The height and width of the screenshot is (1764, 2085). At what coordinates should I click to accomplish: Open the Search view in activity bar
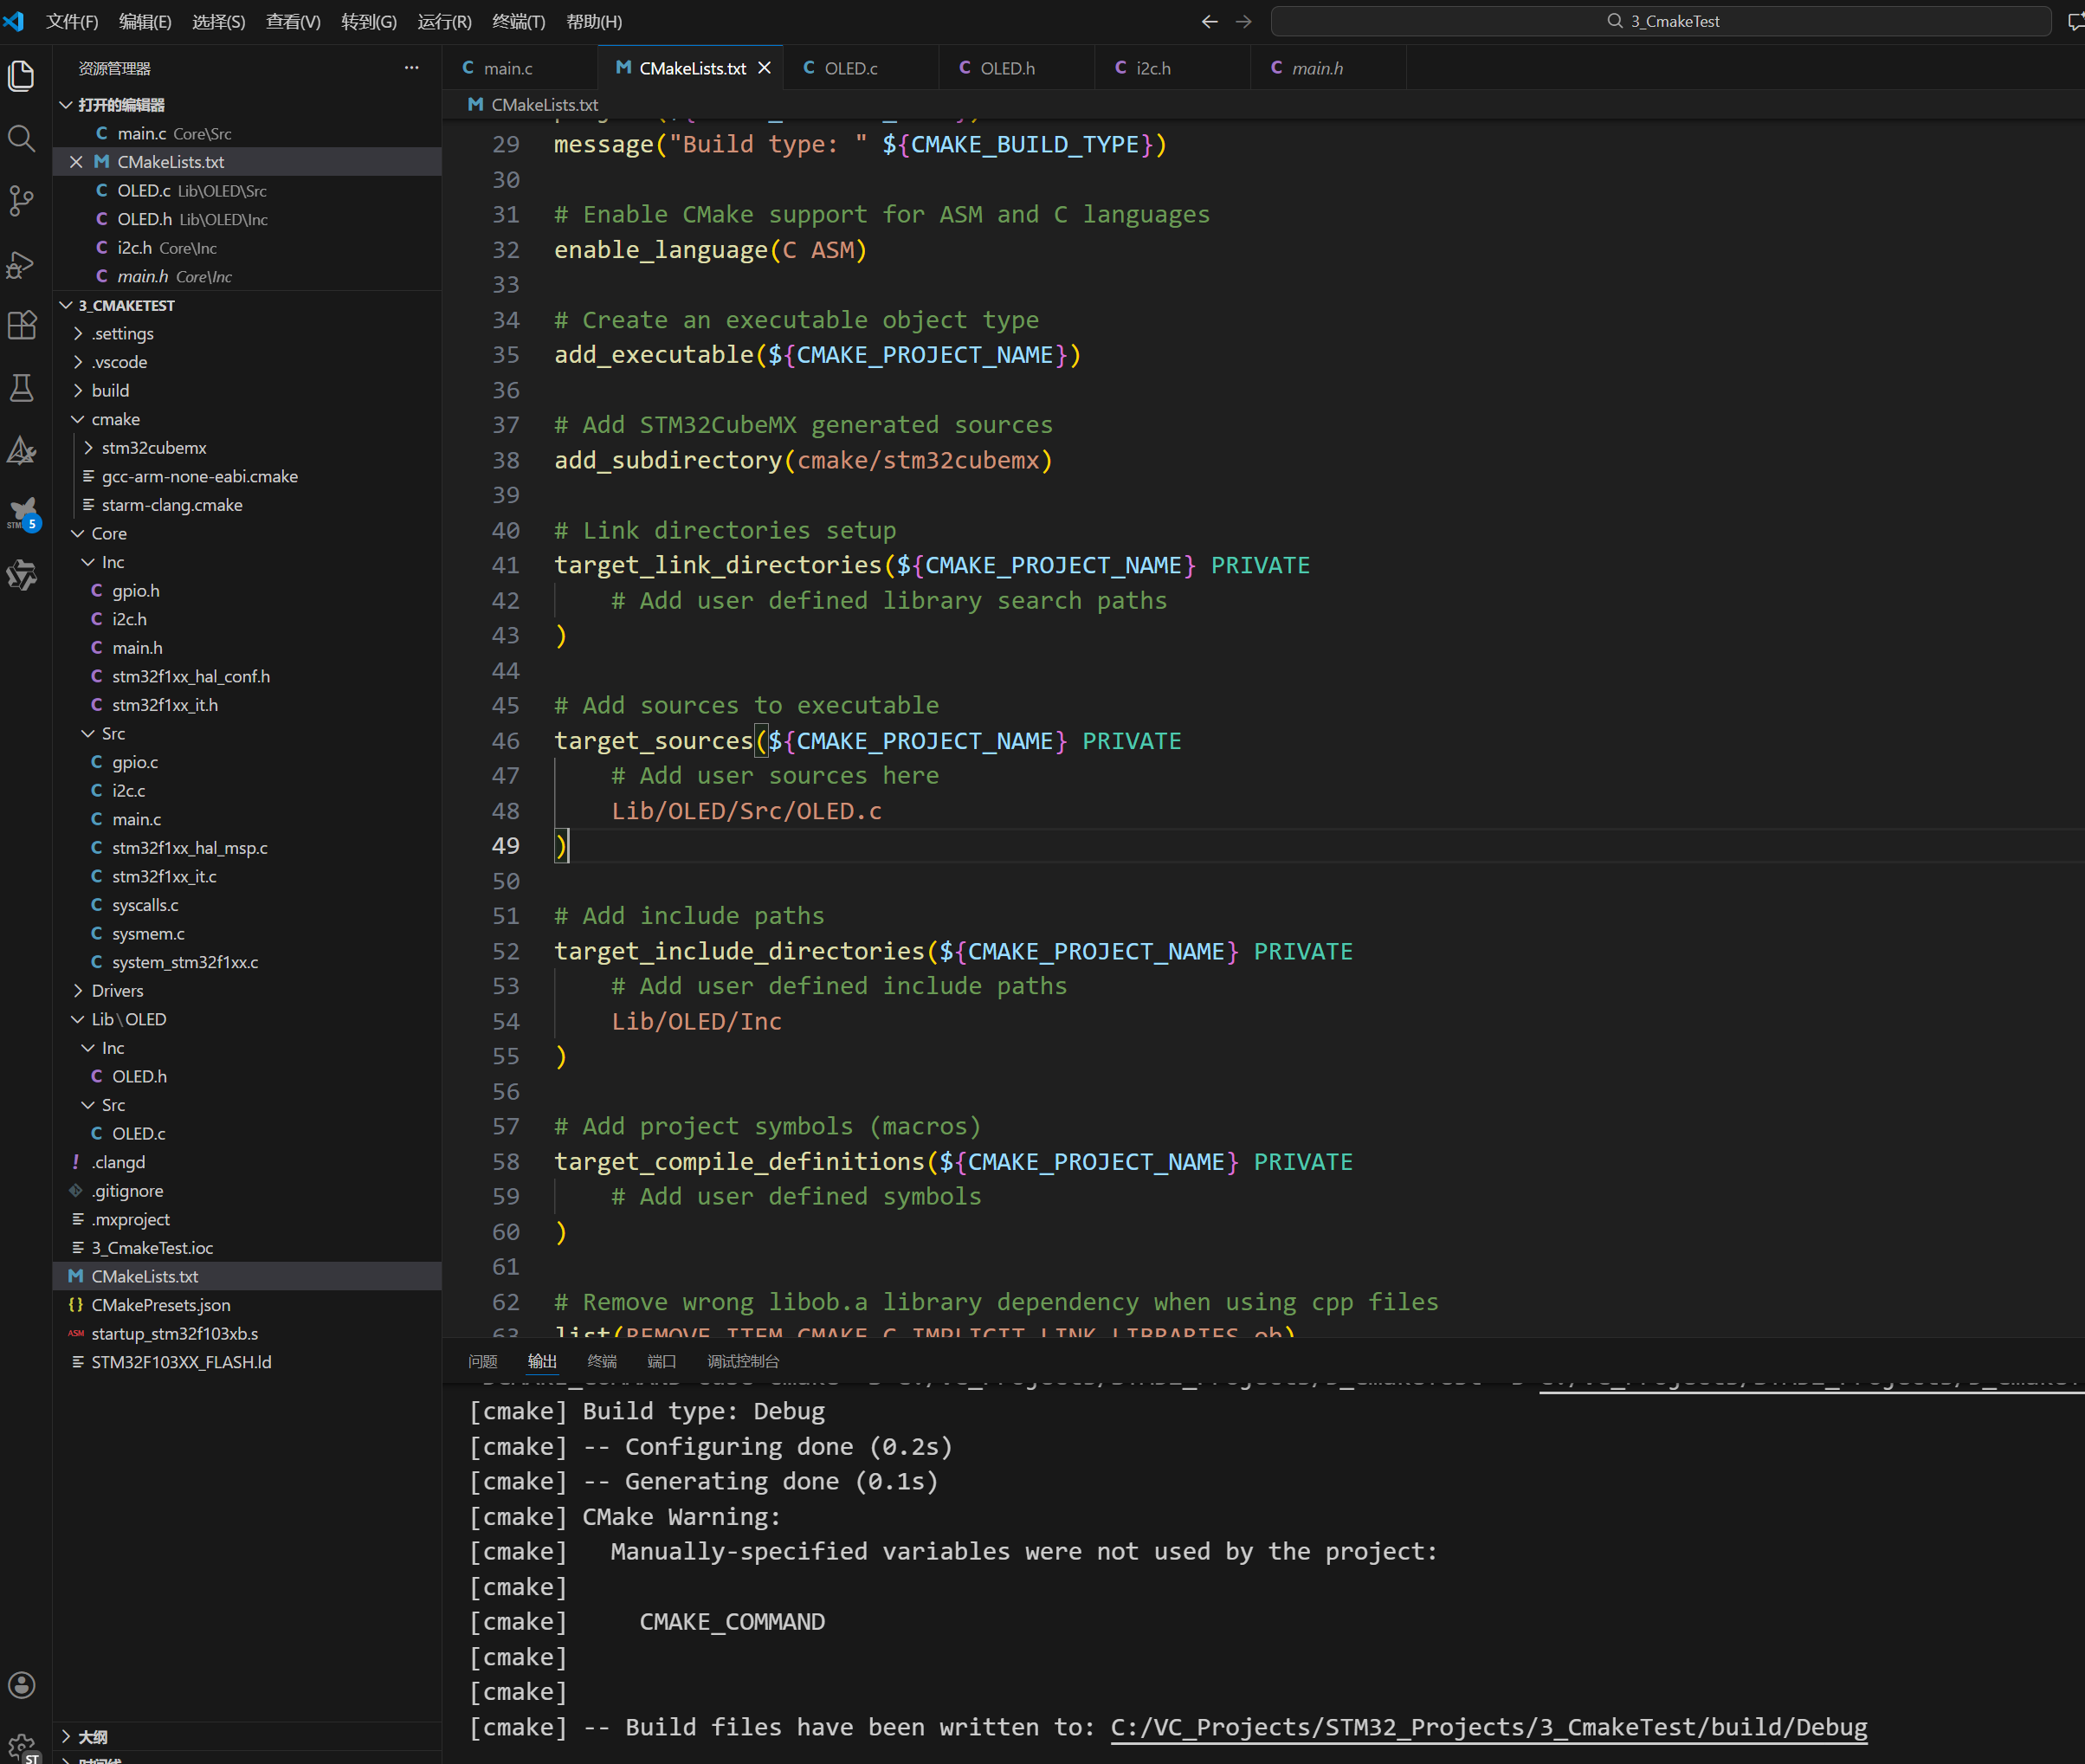coord(21,138)
